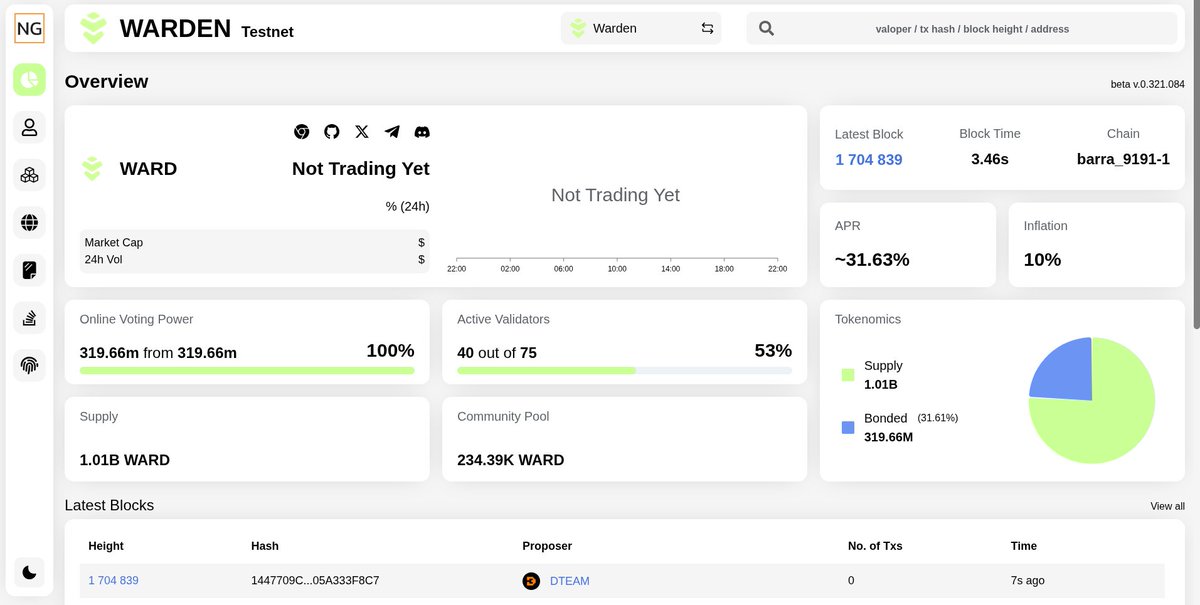Select the pie chart Overview sidebar icon
Image resolution: width=1200 pixels, height=605 pixels.
[29, 79]
